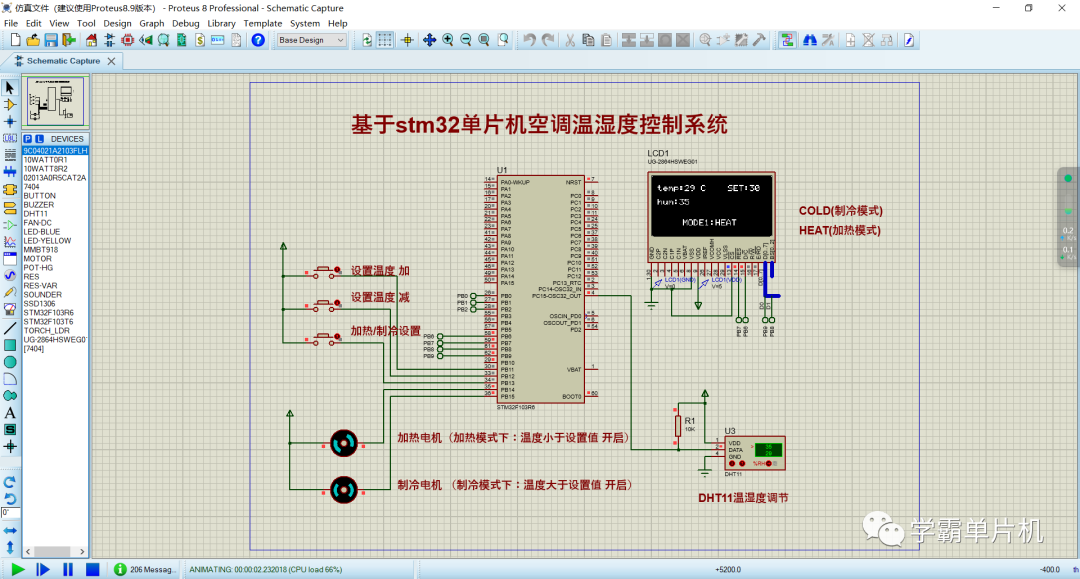Select the Junction Dot Mode tool
Viewport: 1080px width, 579px height.
[10, 121]
